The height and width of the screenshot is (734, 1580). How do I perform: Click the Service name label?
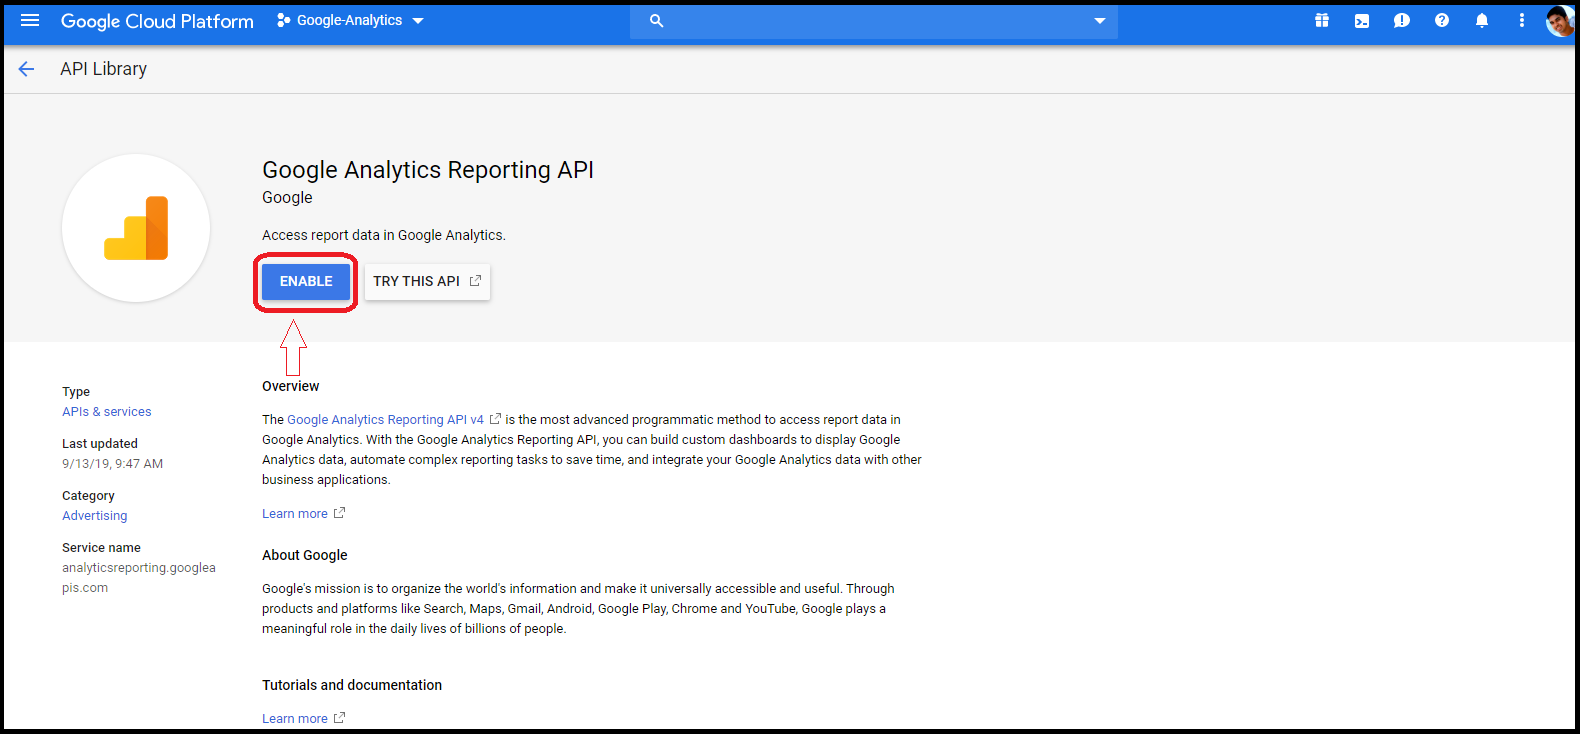point(101,548)
